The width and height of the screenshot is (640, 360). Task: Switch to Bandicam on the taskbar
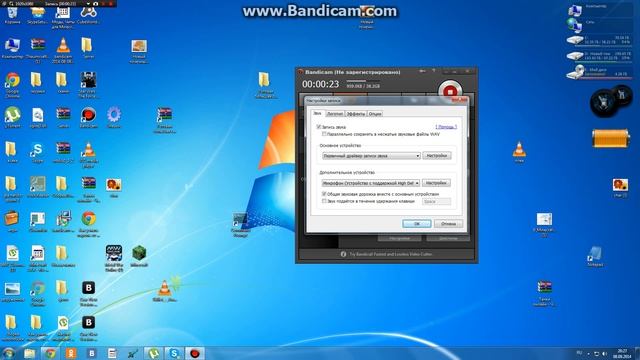(x=195, y=353)
